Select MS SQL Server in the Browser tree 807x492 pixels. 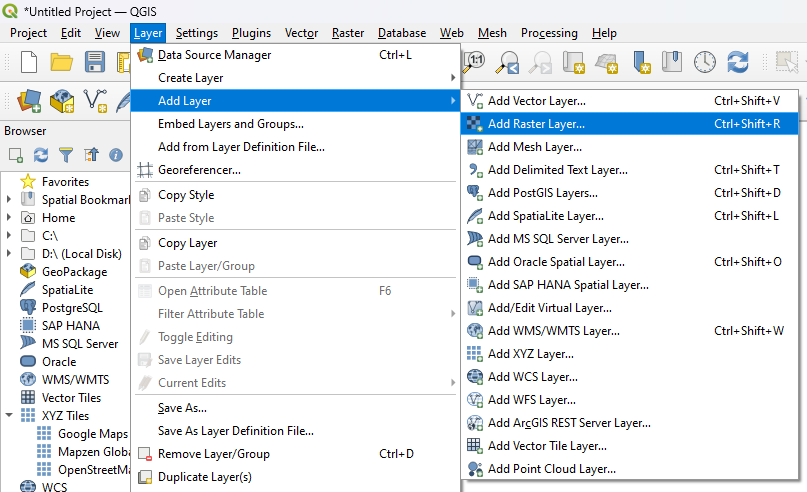tap(69, 344)
